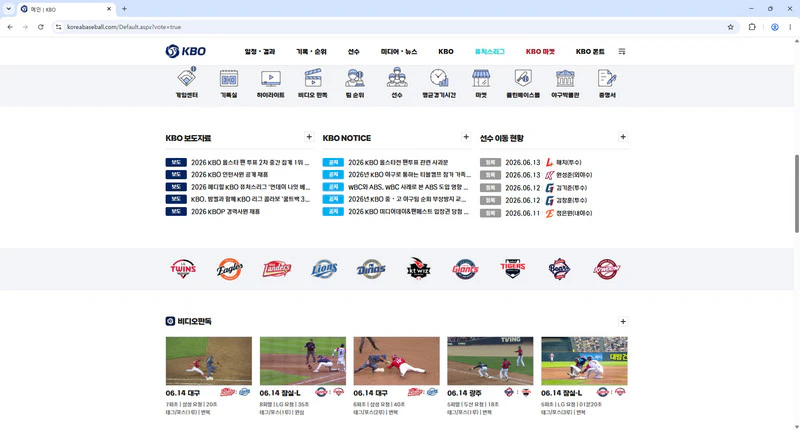Select the Lotte Giants team logo
800x430 pixels.
click(465, 269)
